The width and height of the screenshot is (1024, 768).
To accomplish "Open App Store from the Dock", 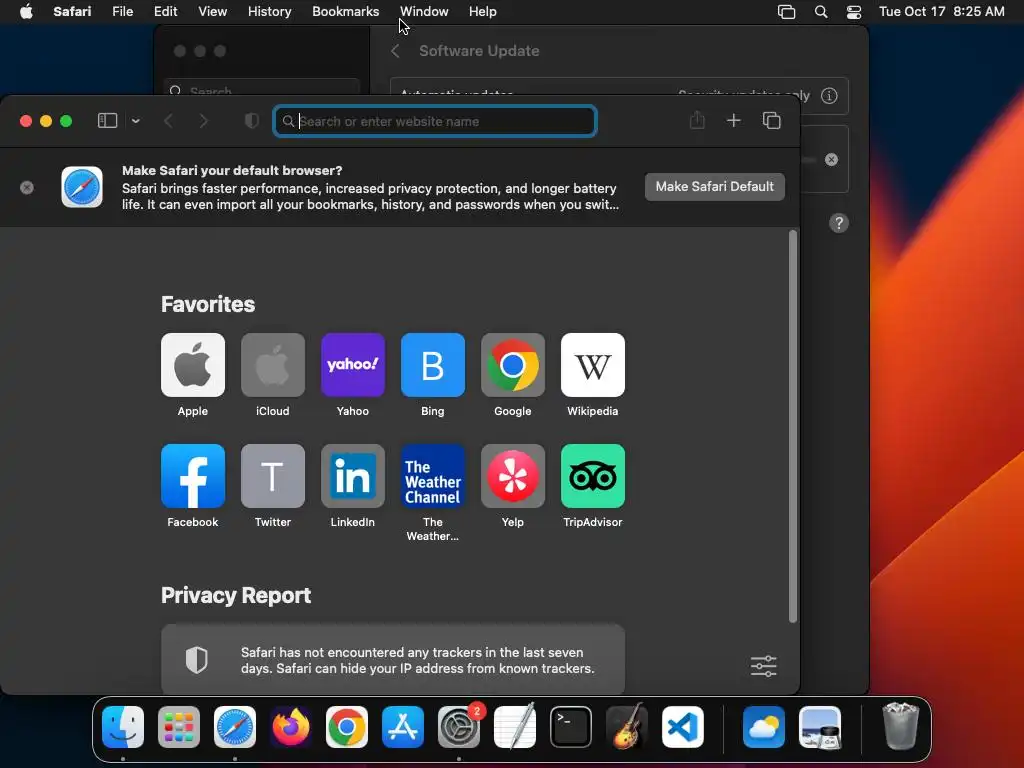I will click(403, 727).
